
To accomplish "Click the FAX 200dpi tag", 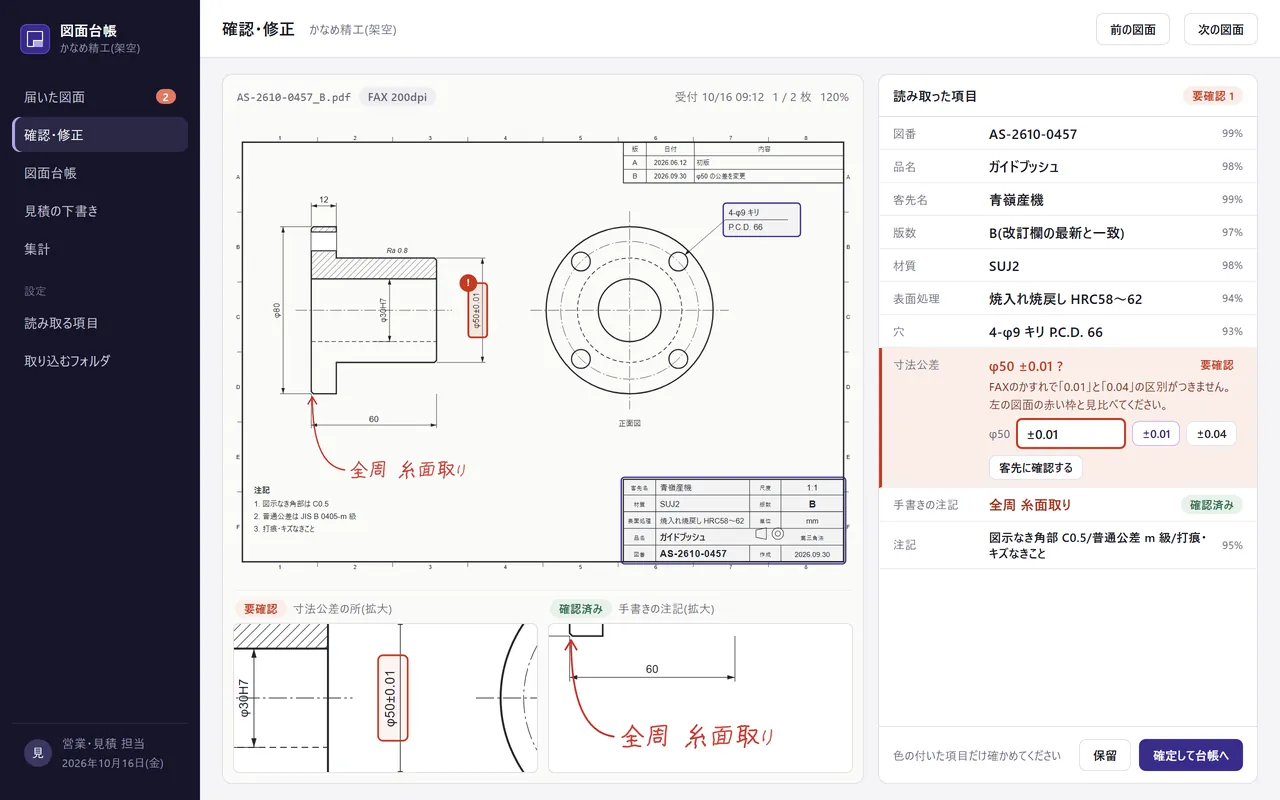I will point(397,97).
